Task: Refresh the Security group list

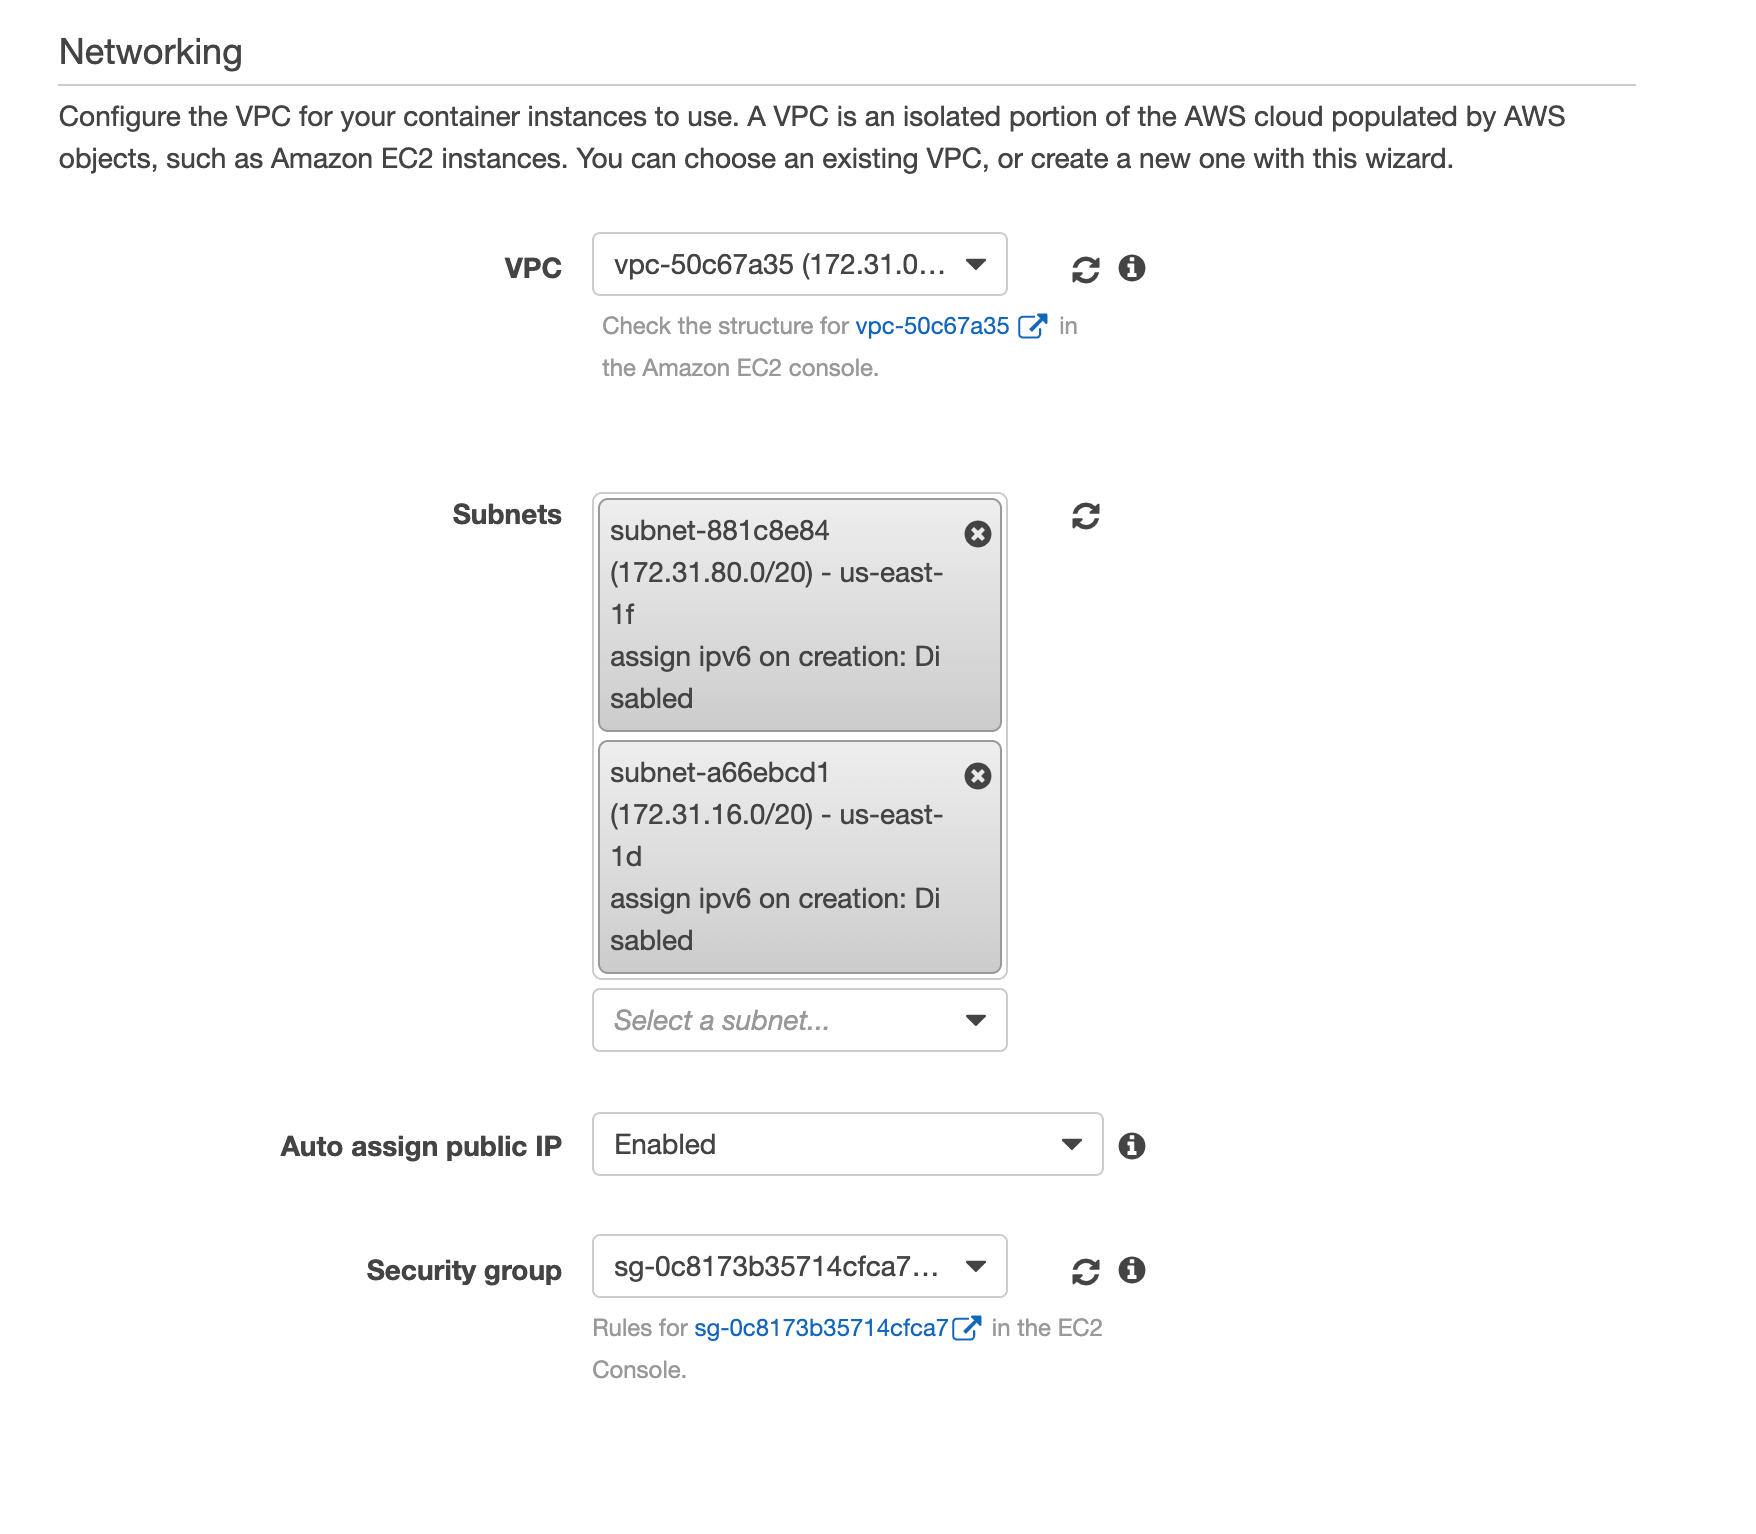Action: (x=1086, y=1270)
